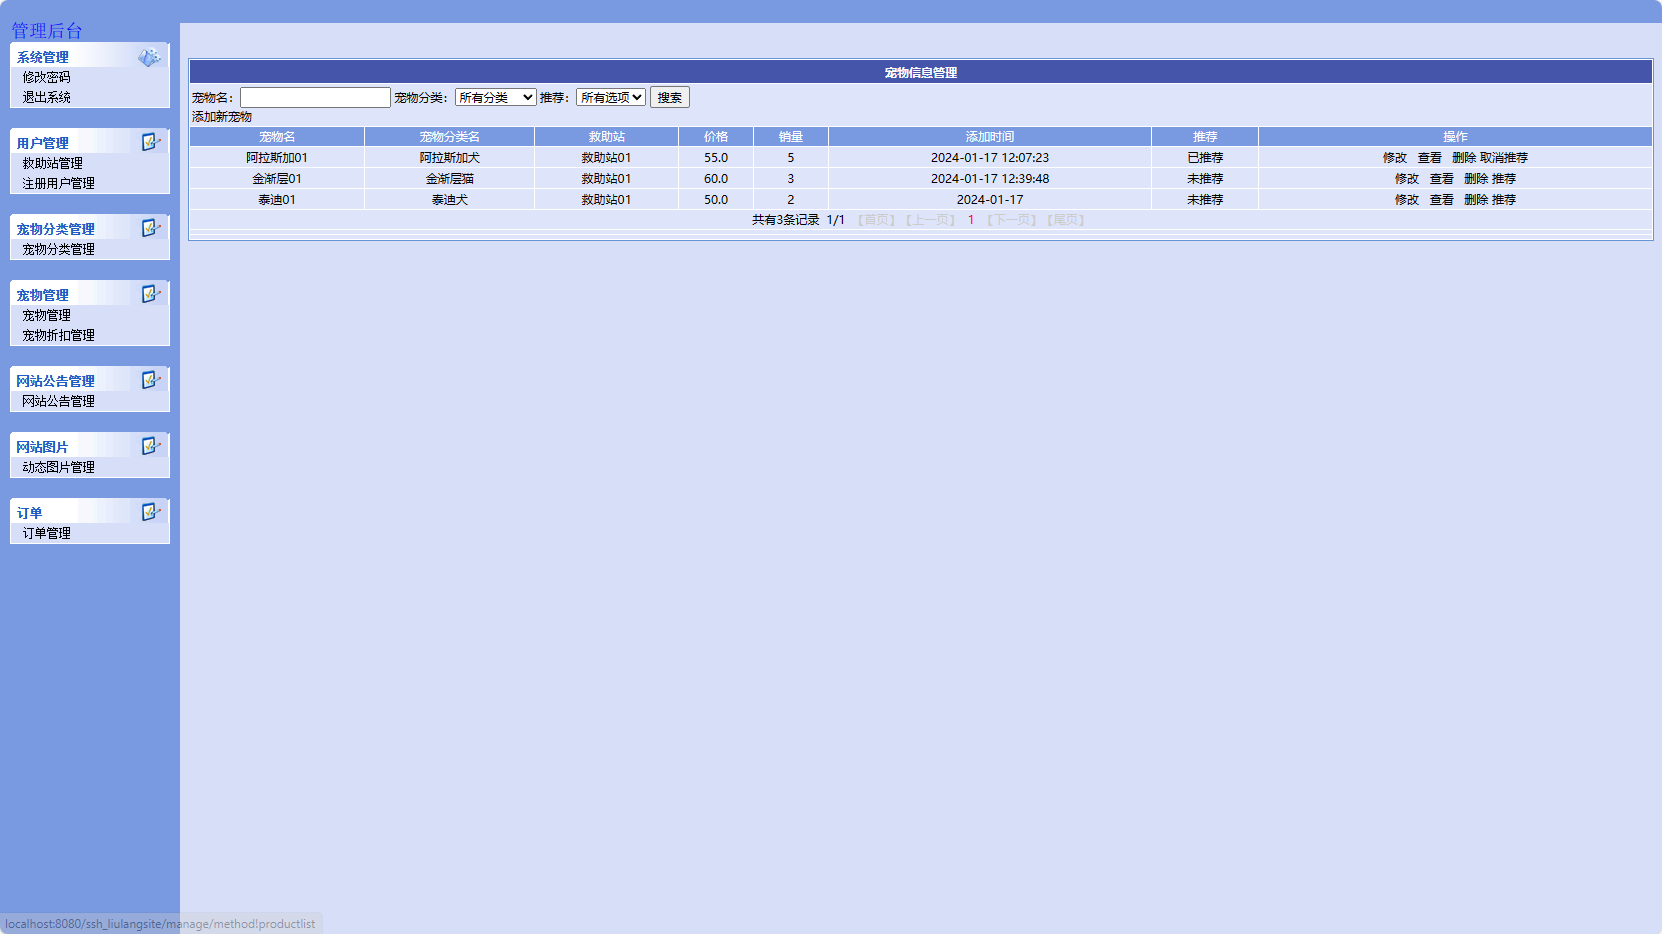Click the icon on 网站公告管理 section header

[x=150, y=380]
